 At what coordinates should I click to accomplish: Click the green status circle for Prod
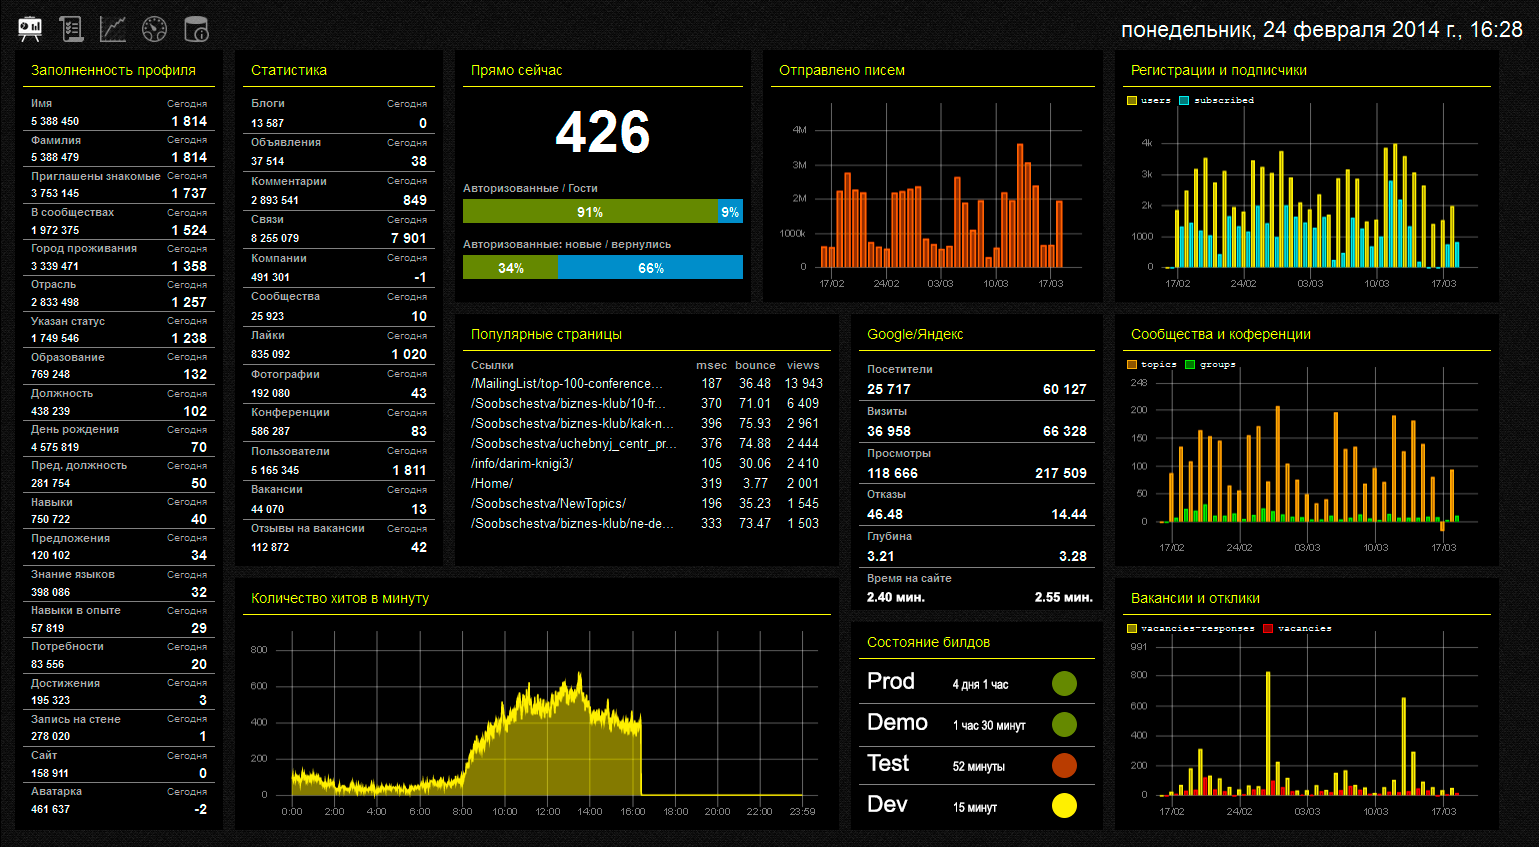tap(1064, 683)
